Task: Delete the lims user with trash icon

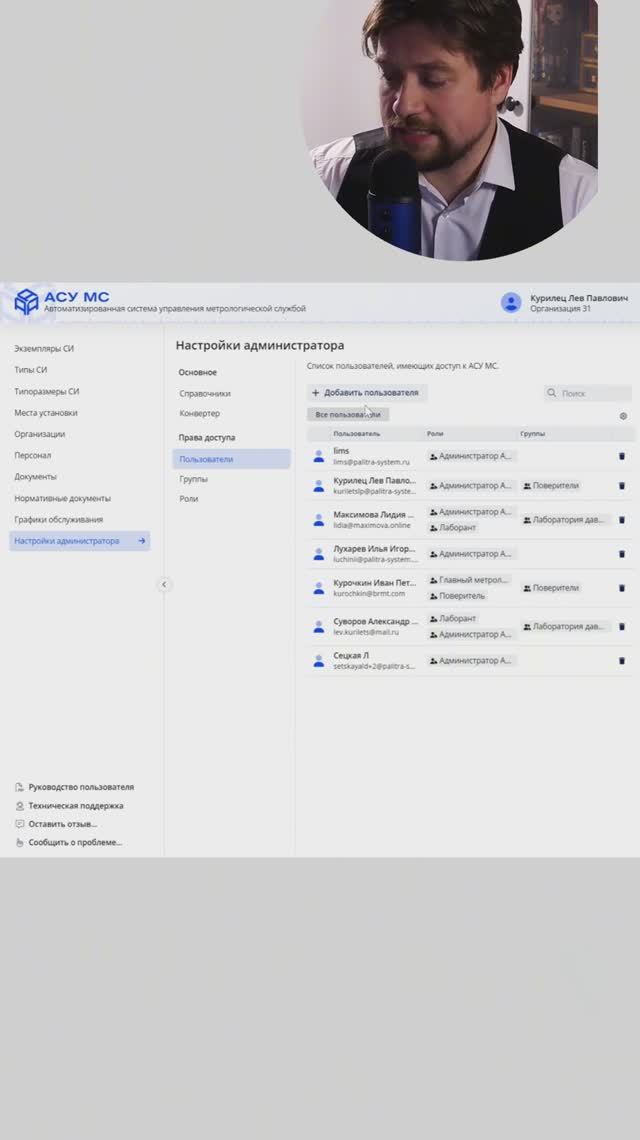Action: 622,456
